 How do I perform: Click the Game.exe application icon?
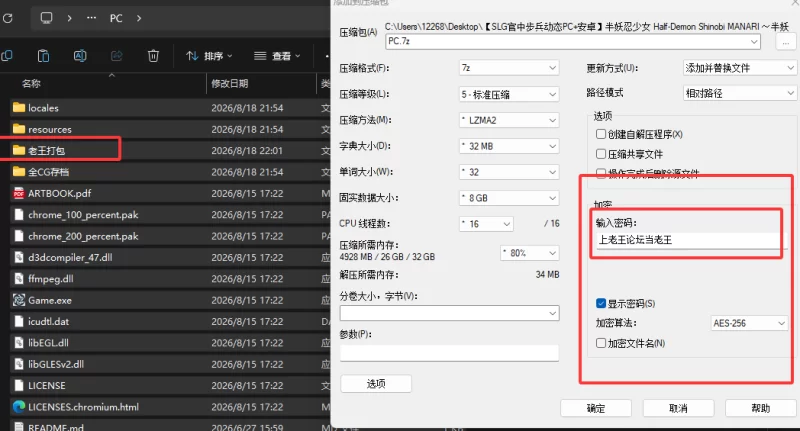[19, 300]
